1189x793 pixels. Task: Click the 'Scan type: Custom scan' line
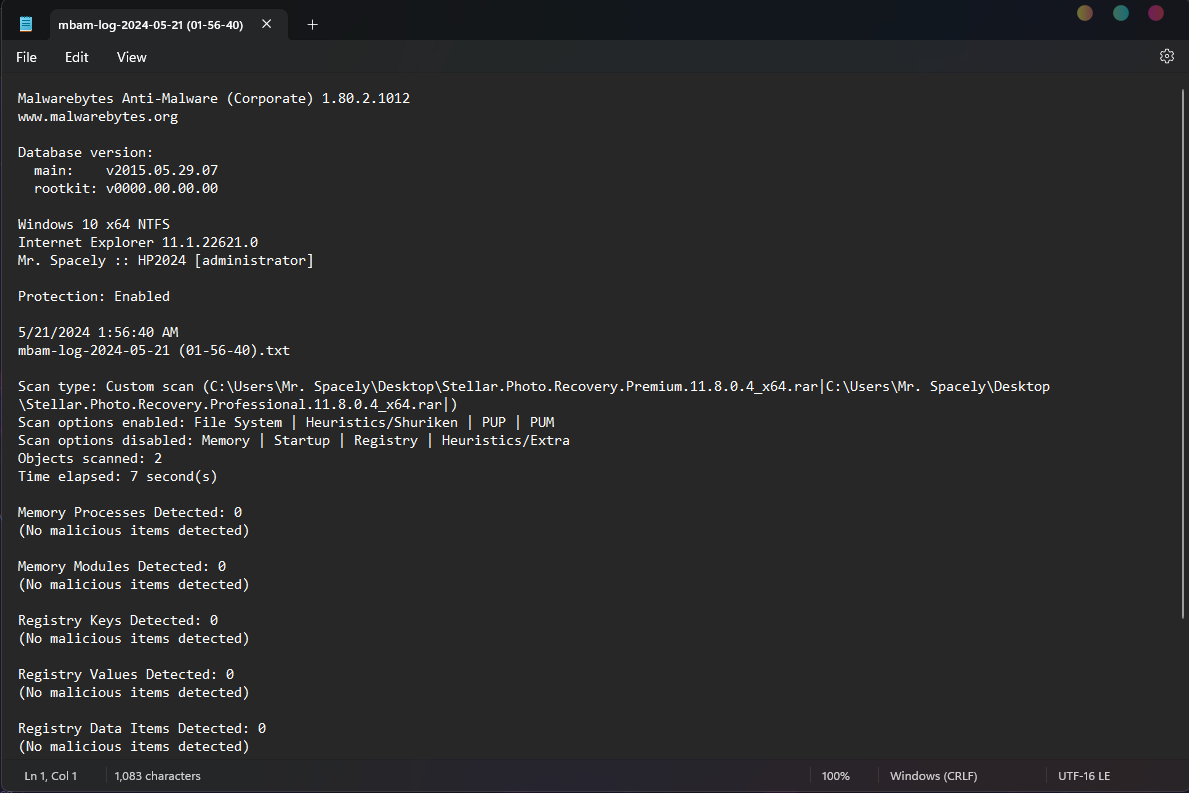click(534, 387)
